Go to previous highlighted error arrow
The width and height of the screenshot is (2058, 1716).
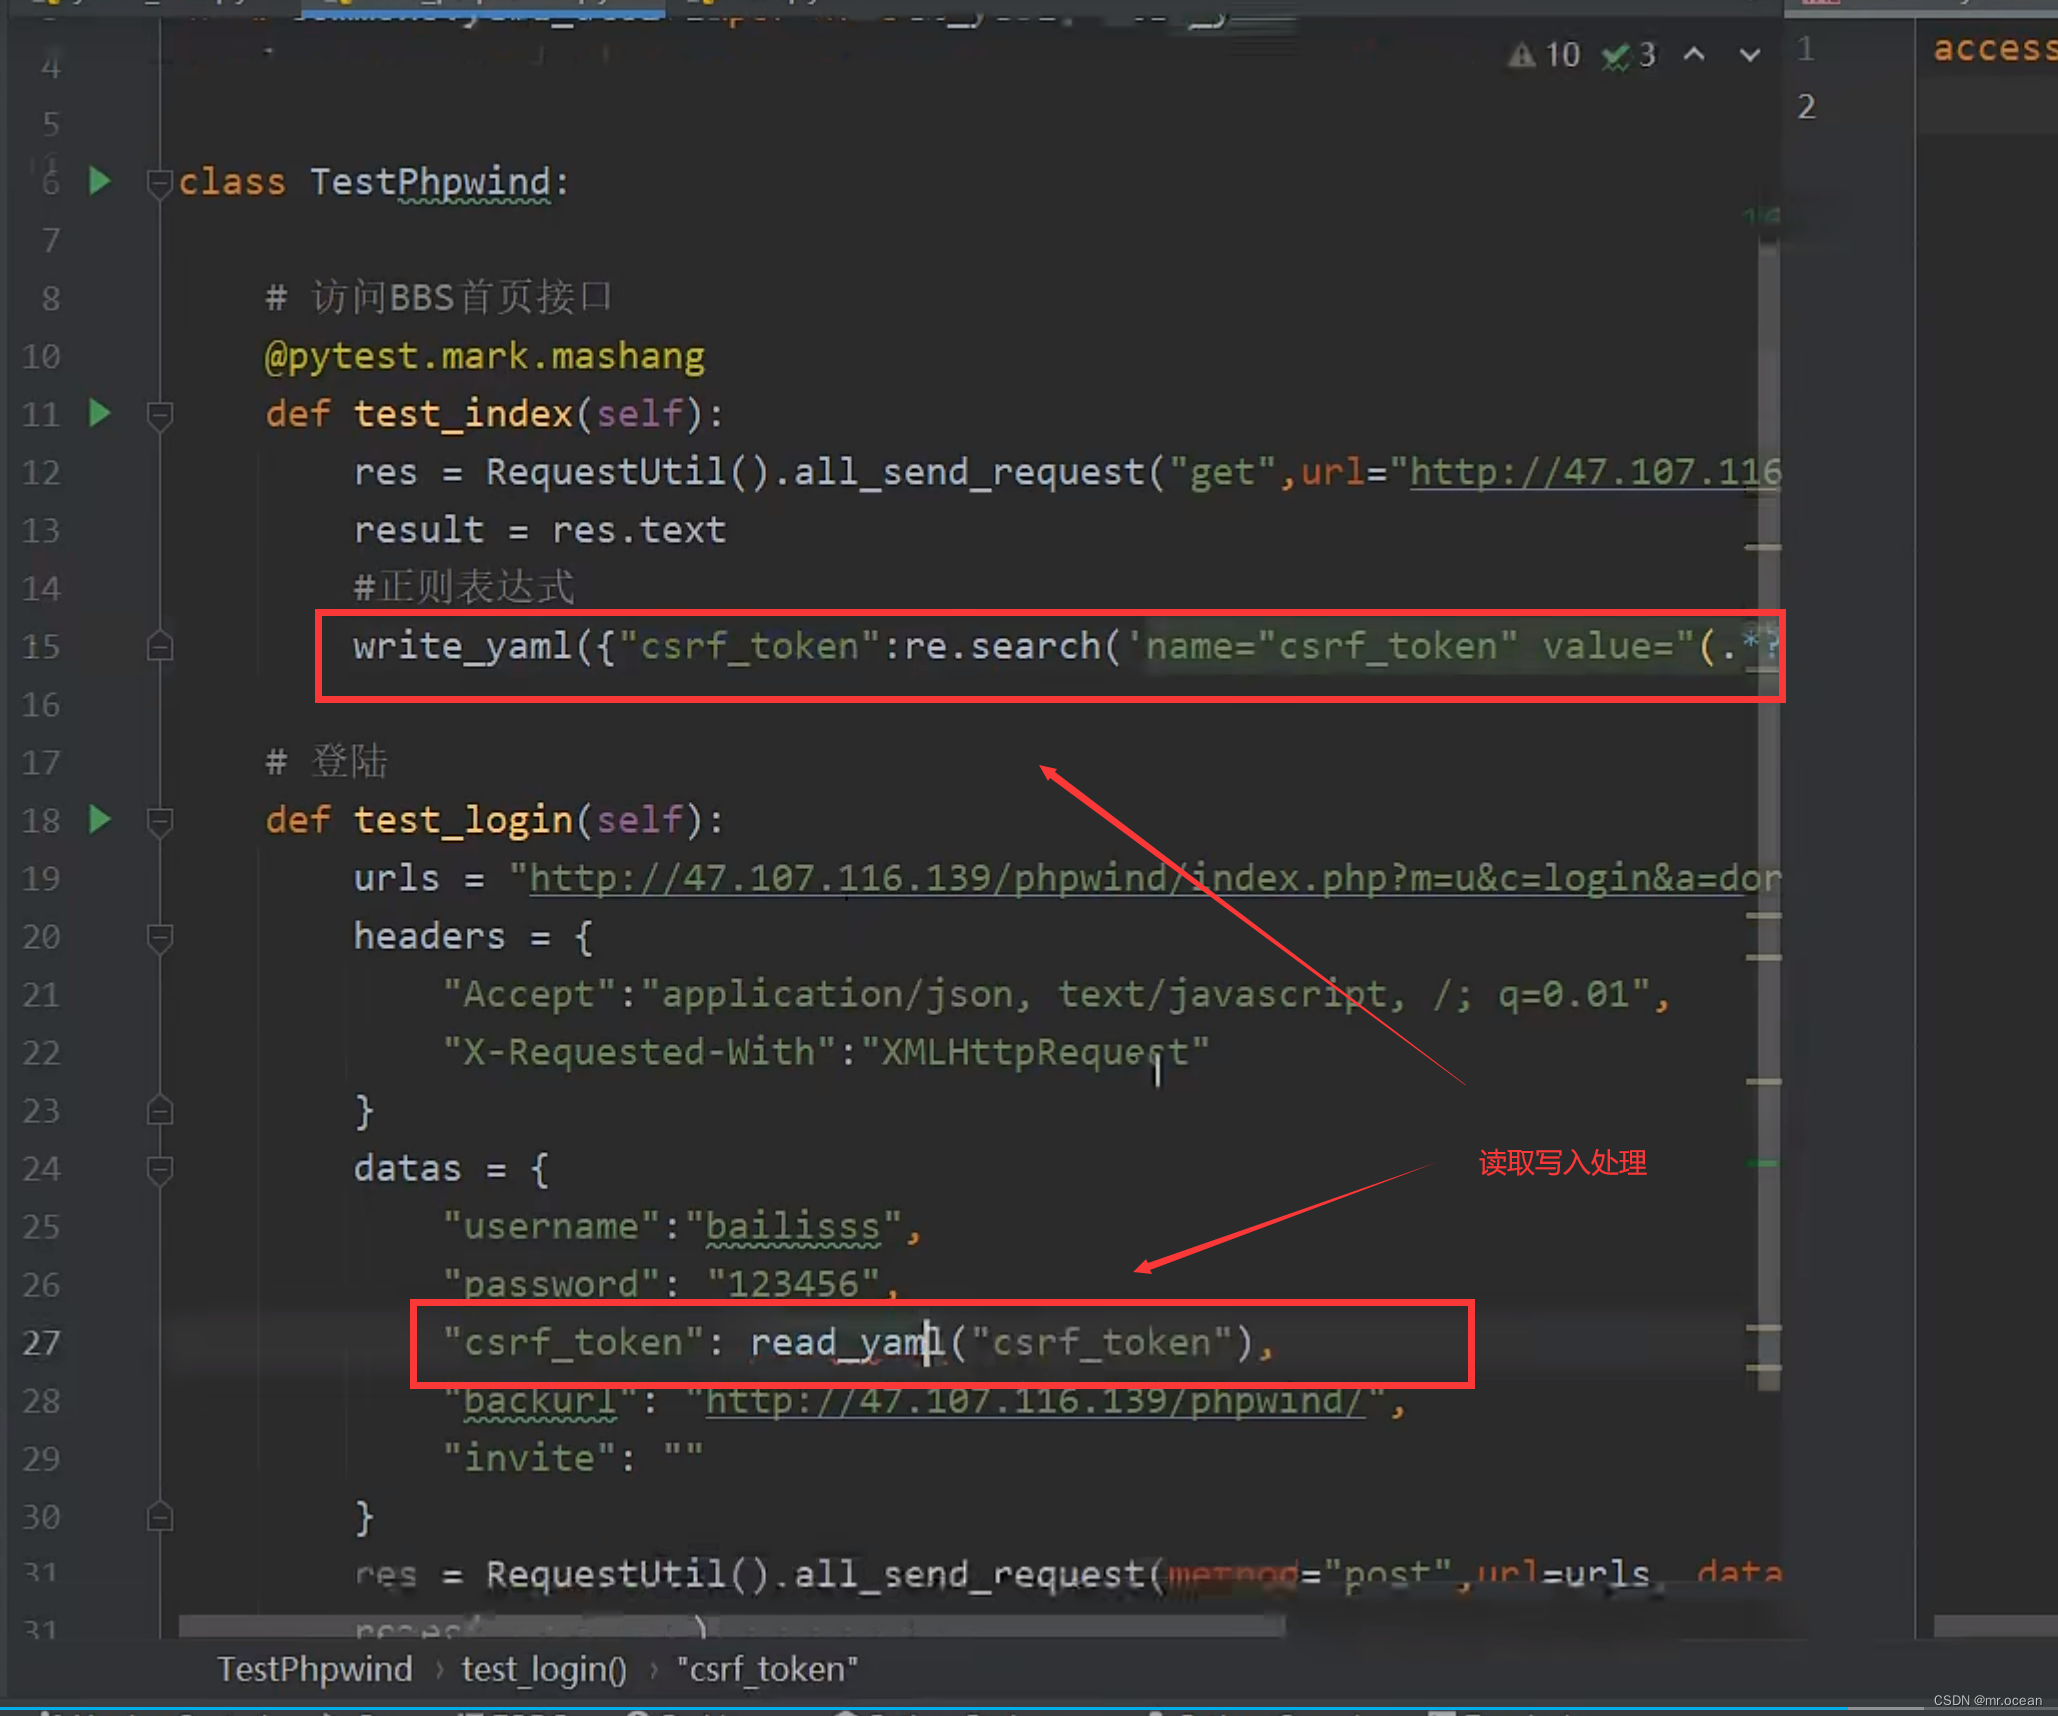pos(1694,54)
